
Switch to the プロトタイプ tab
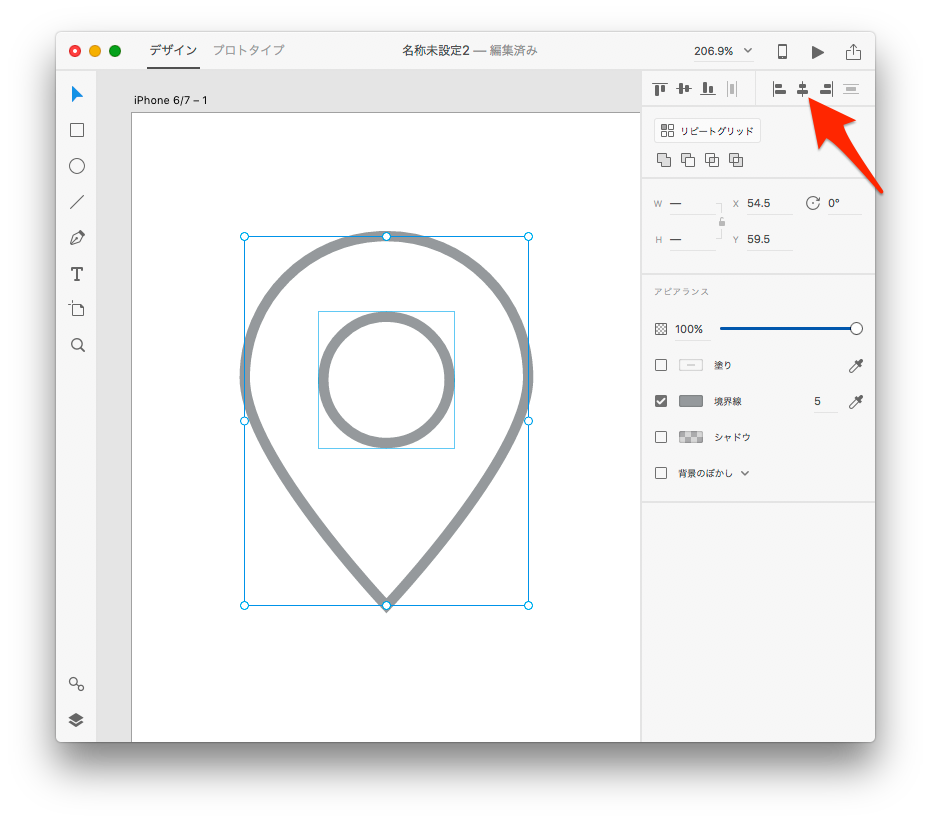coord(248,50)
